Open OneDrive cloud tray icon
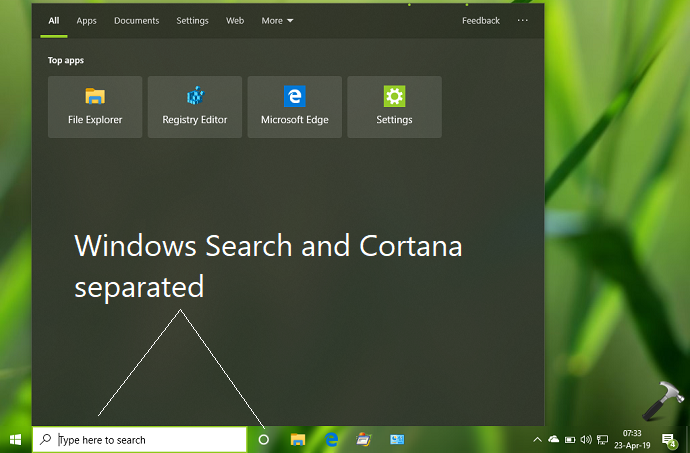 click(554, 439)
